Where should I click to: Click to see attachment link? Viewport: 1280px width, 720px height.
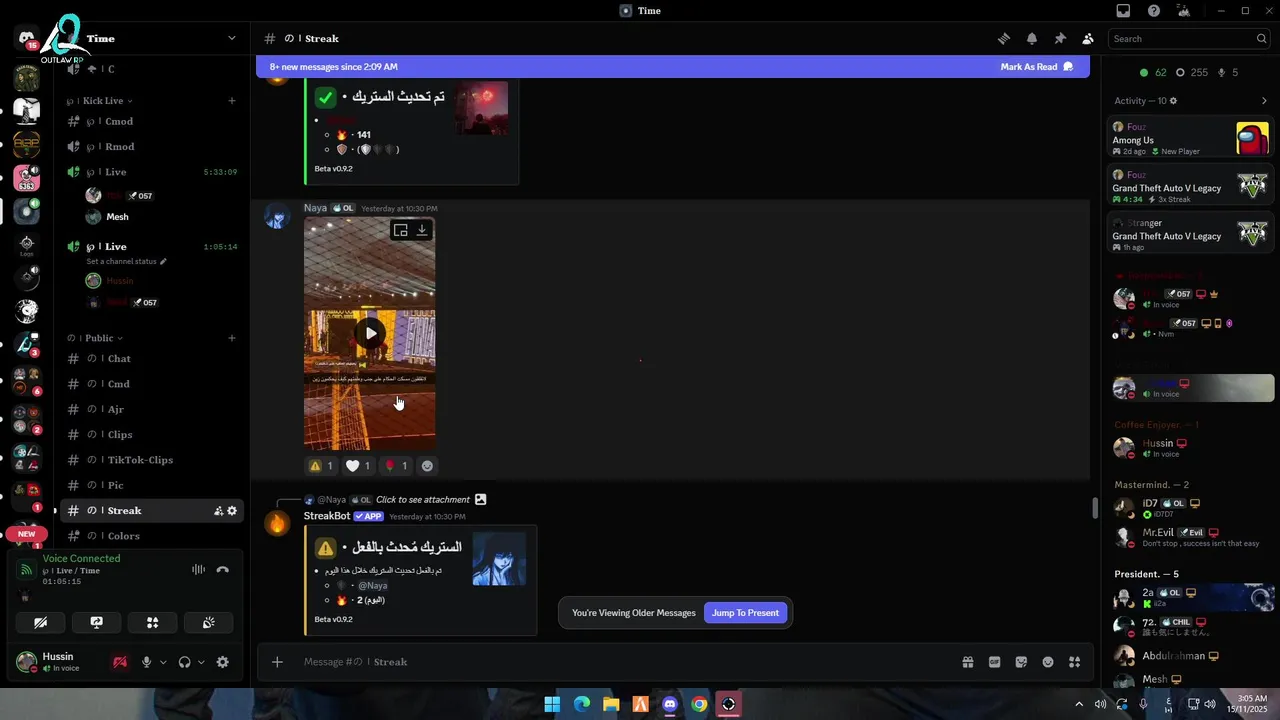423,500
